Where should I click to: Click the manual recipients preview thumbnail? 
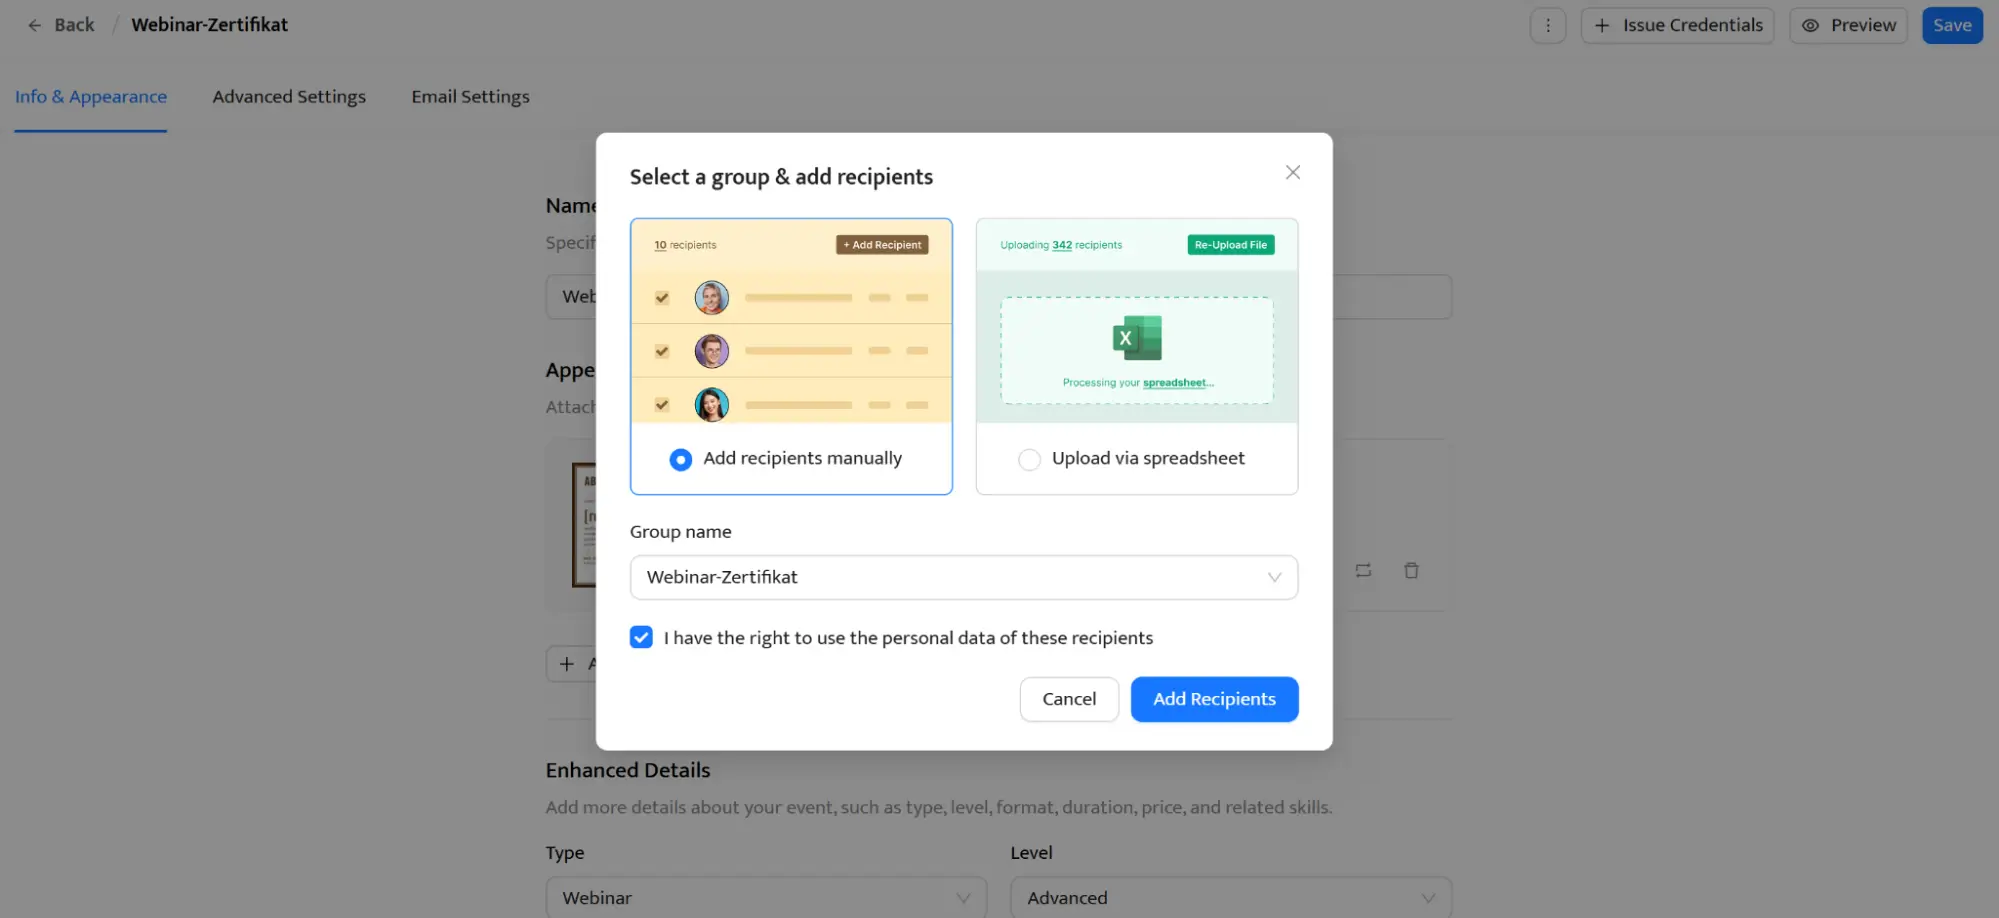pos(791,322)
